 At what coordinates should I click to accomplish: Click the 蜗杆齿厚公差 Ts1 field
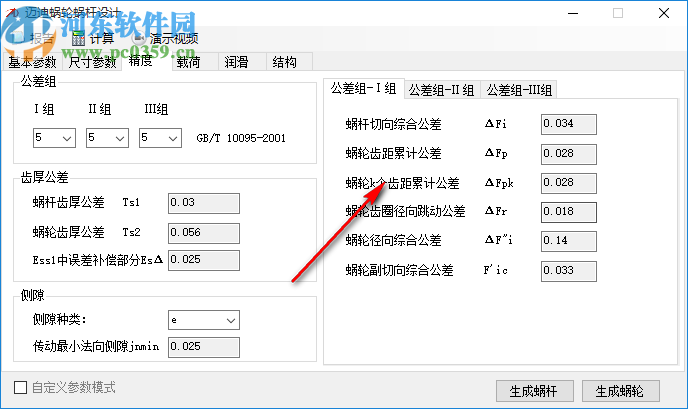[204, 203]
